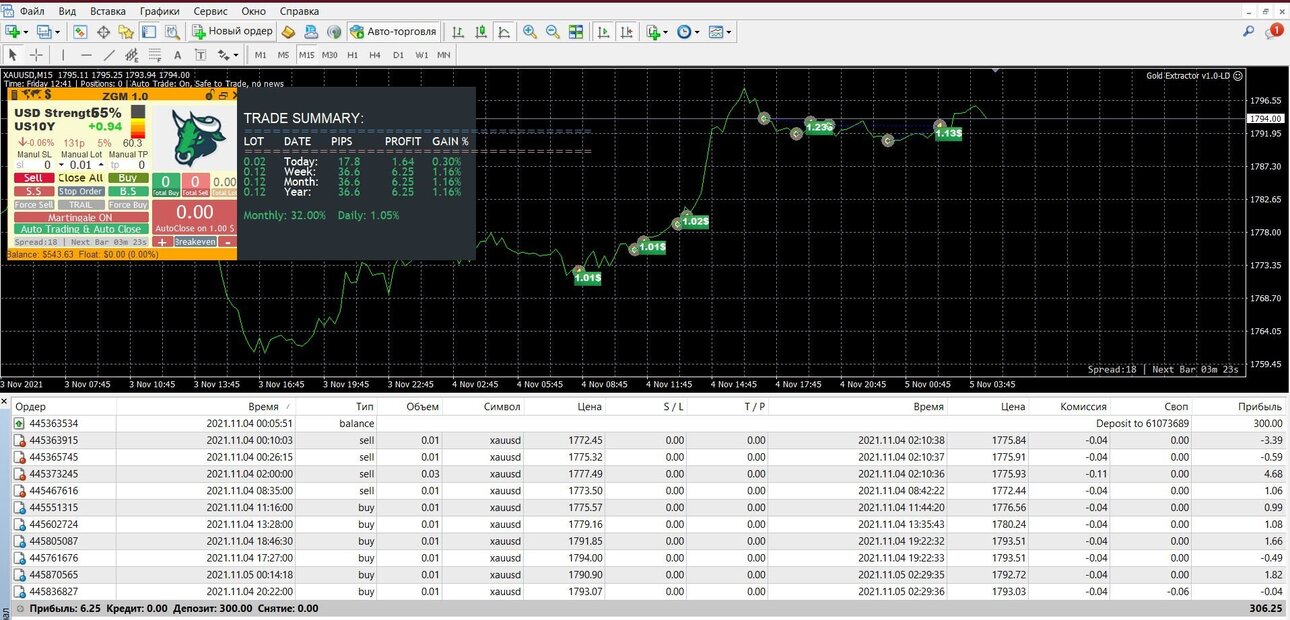Open the Графики menu
Image resolution: width=1290 pixels, height=620 pixels.
click(160, 11)
